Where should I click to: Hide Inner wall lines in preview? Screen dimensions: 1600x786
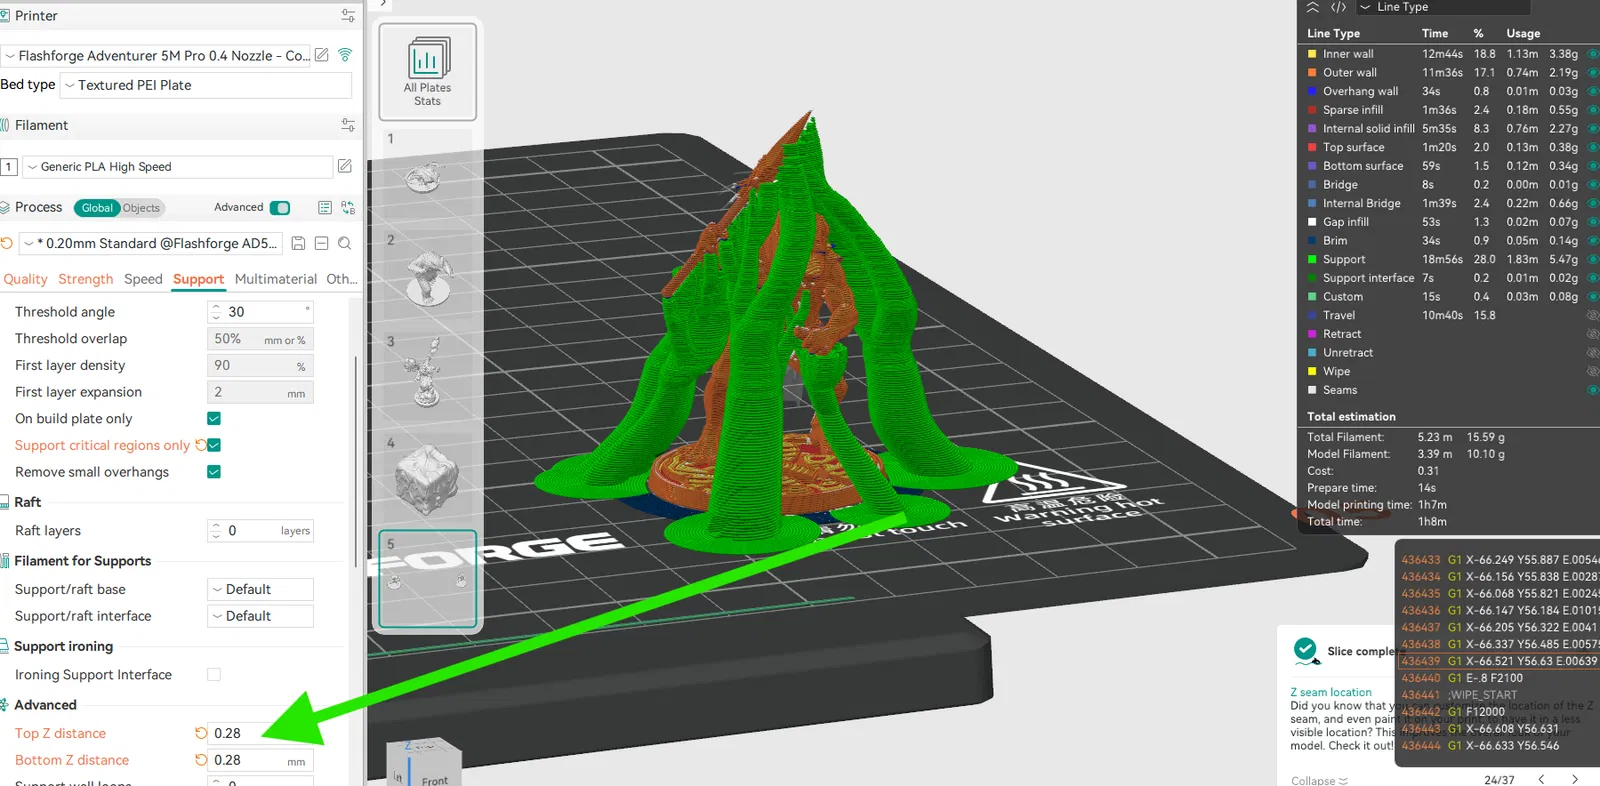[1593, 54]
